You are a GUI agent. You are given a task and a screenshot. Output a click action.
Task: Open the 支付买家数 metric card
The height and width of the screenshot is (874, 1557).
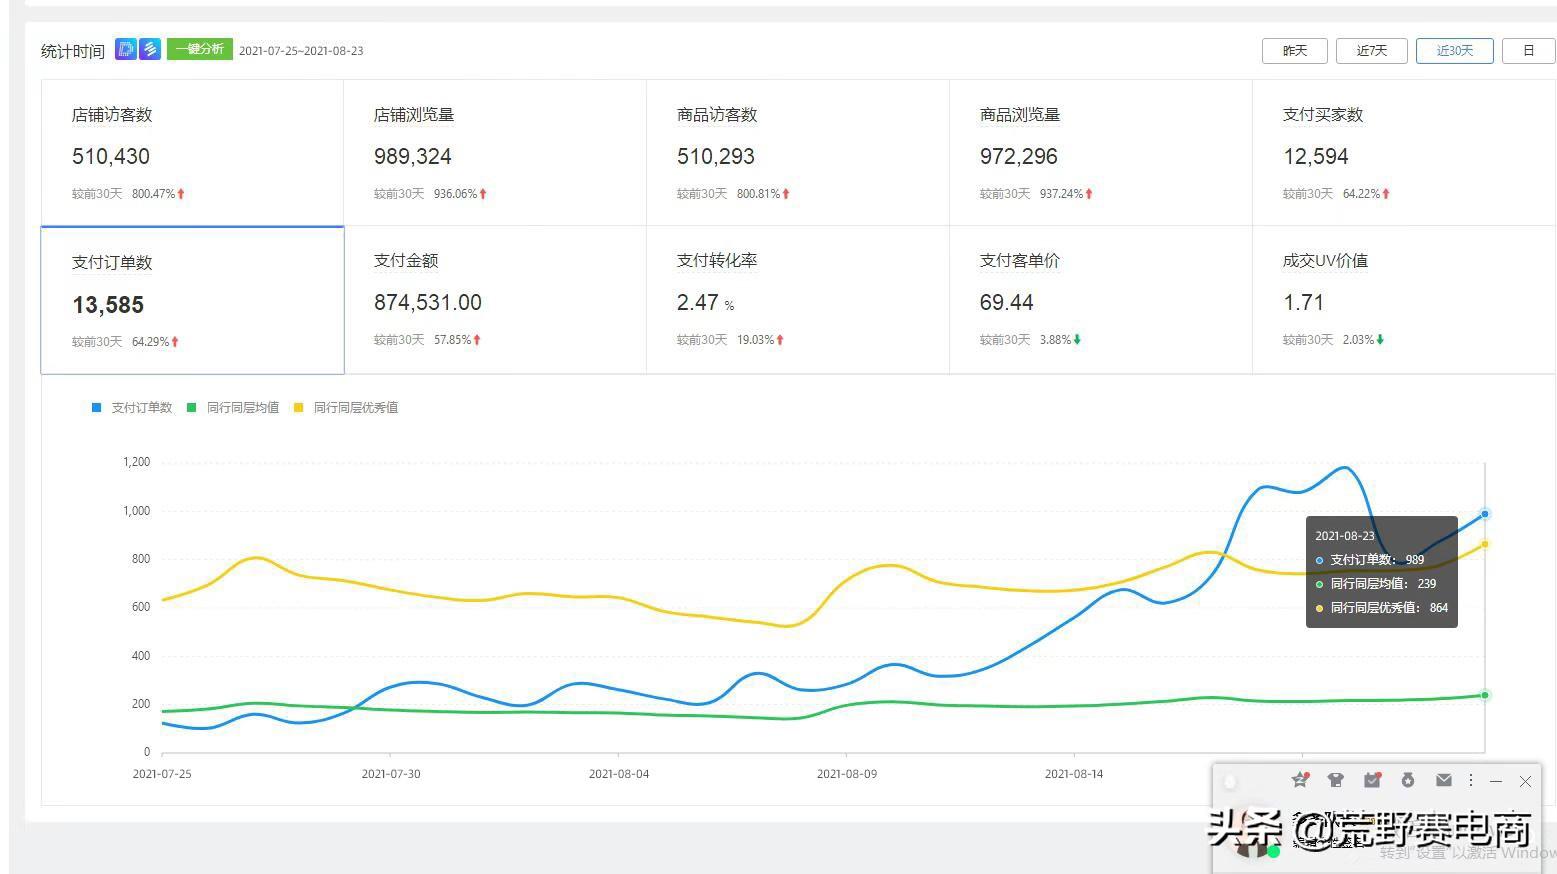point(1404,152)
